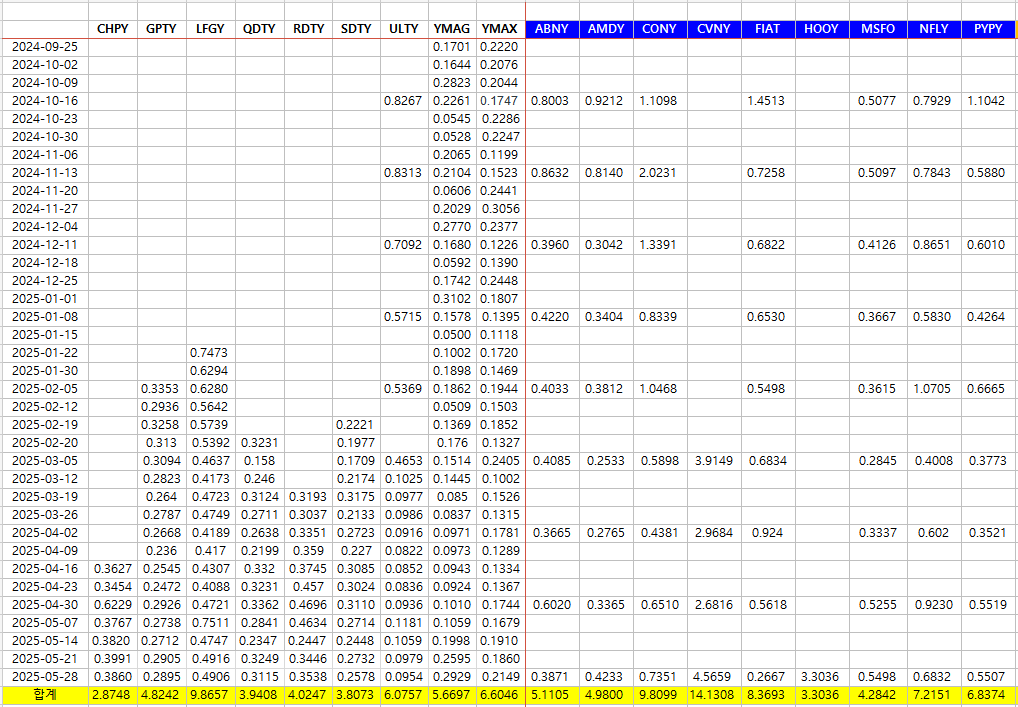The height and width of the screenshot is (707, 1018).
Task: Click the FIAT total 8.3693
Action: pyautogui.click(x=768, y=695)
